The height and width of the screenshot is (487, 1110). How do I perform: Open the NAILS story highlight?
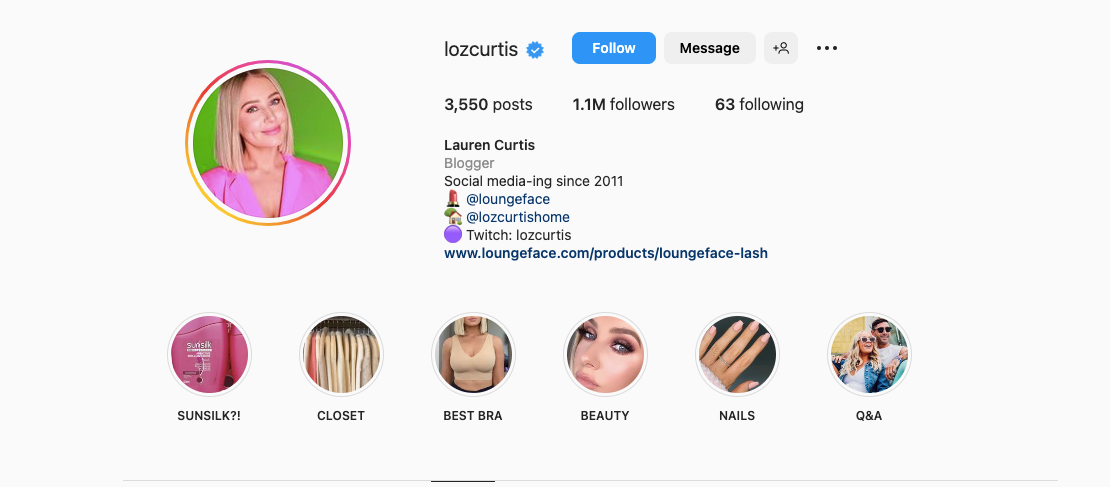[x=737, y=355]
